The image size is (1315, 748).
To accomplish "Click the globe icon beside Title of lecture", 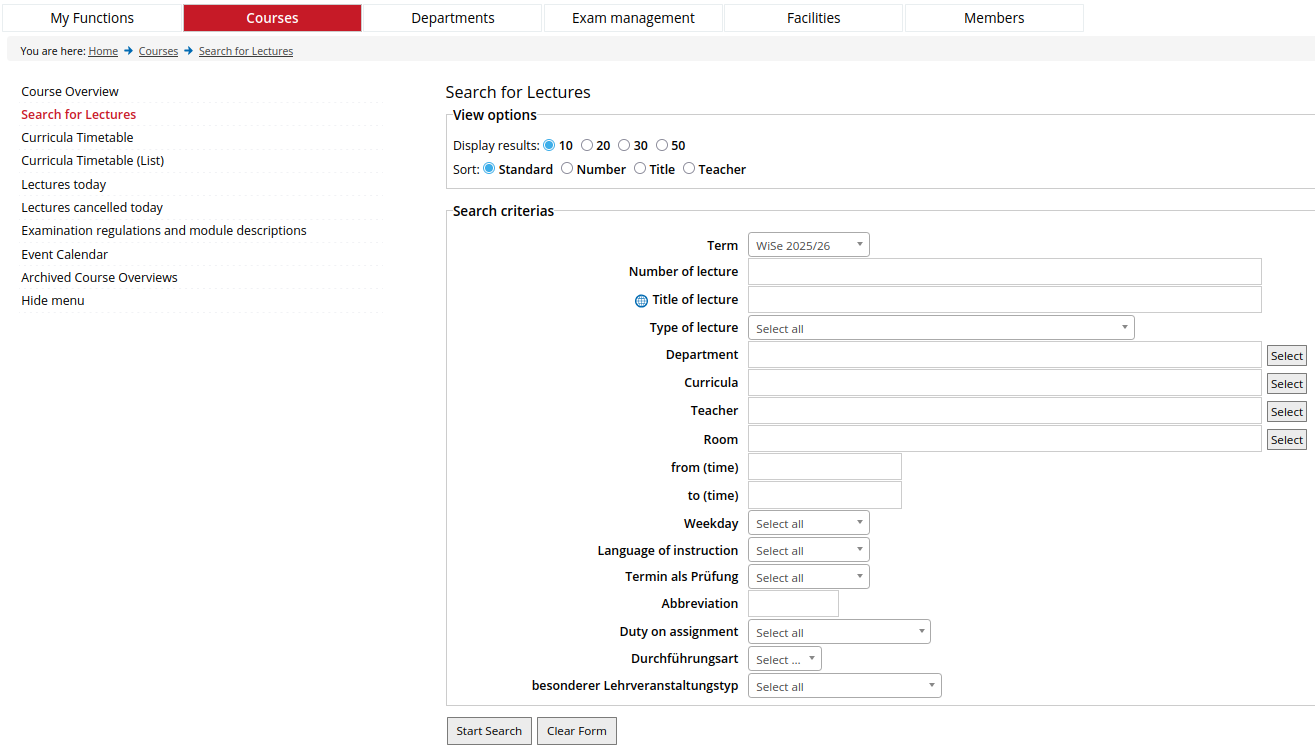I will (x=640, y=300).
